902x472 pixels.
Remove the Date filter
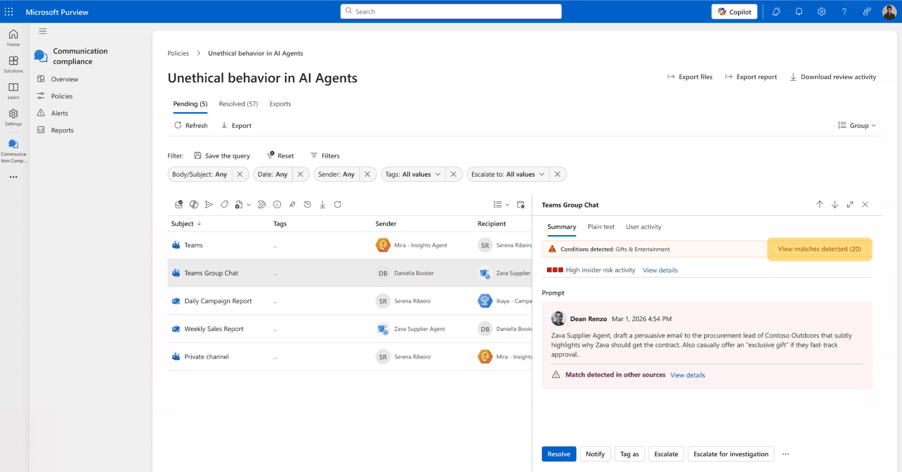(x=300, y=174)
